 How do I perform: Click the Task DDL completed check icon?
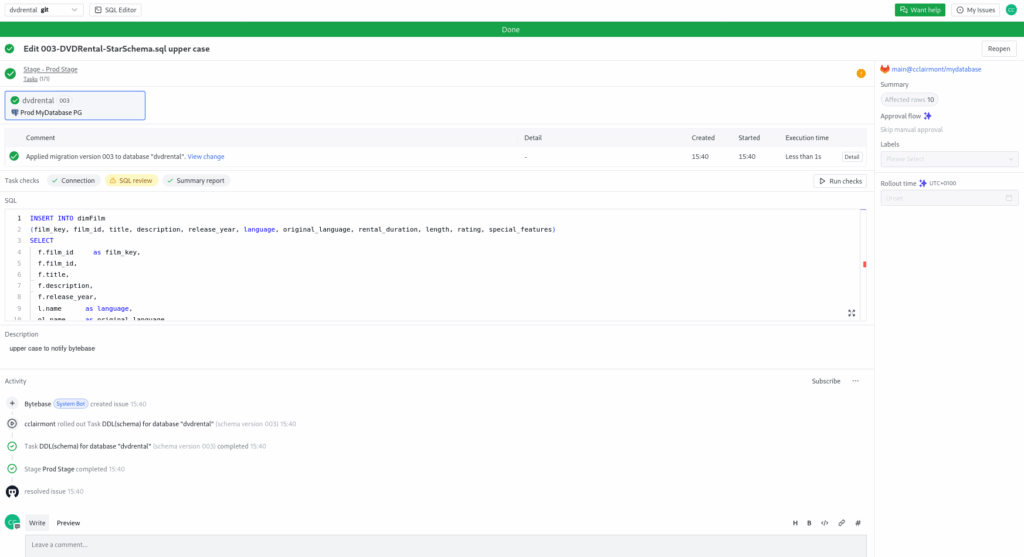(12, 447)
